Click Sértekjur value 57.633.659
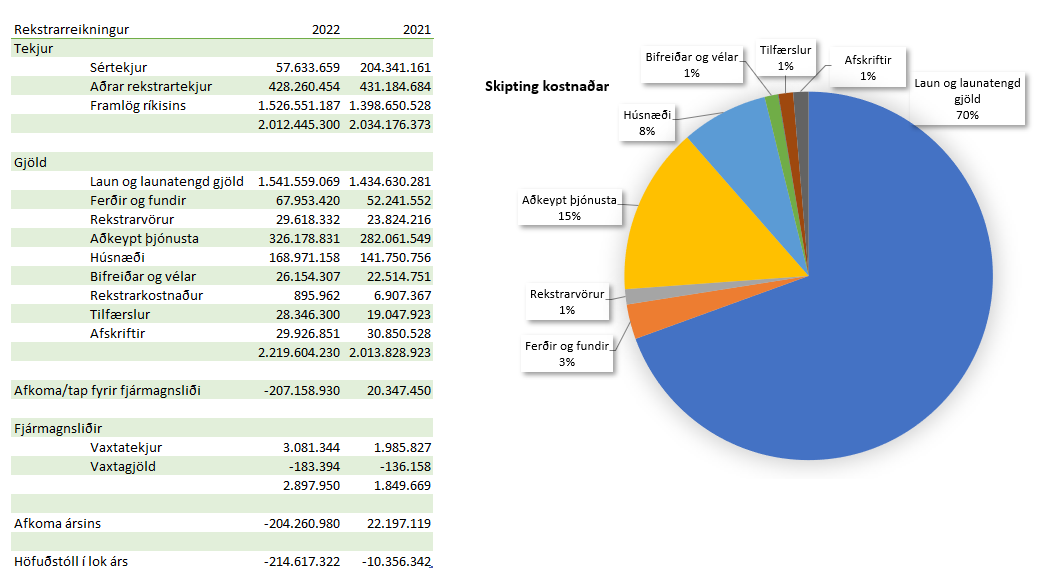 [308, 67]
